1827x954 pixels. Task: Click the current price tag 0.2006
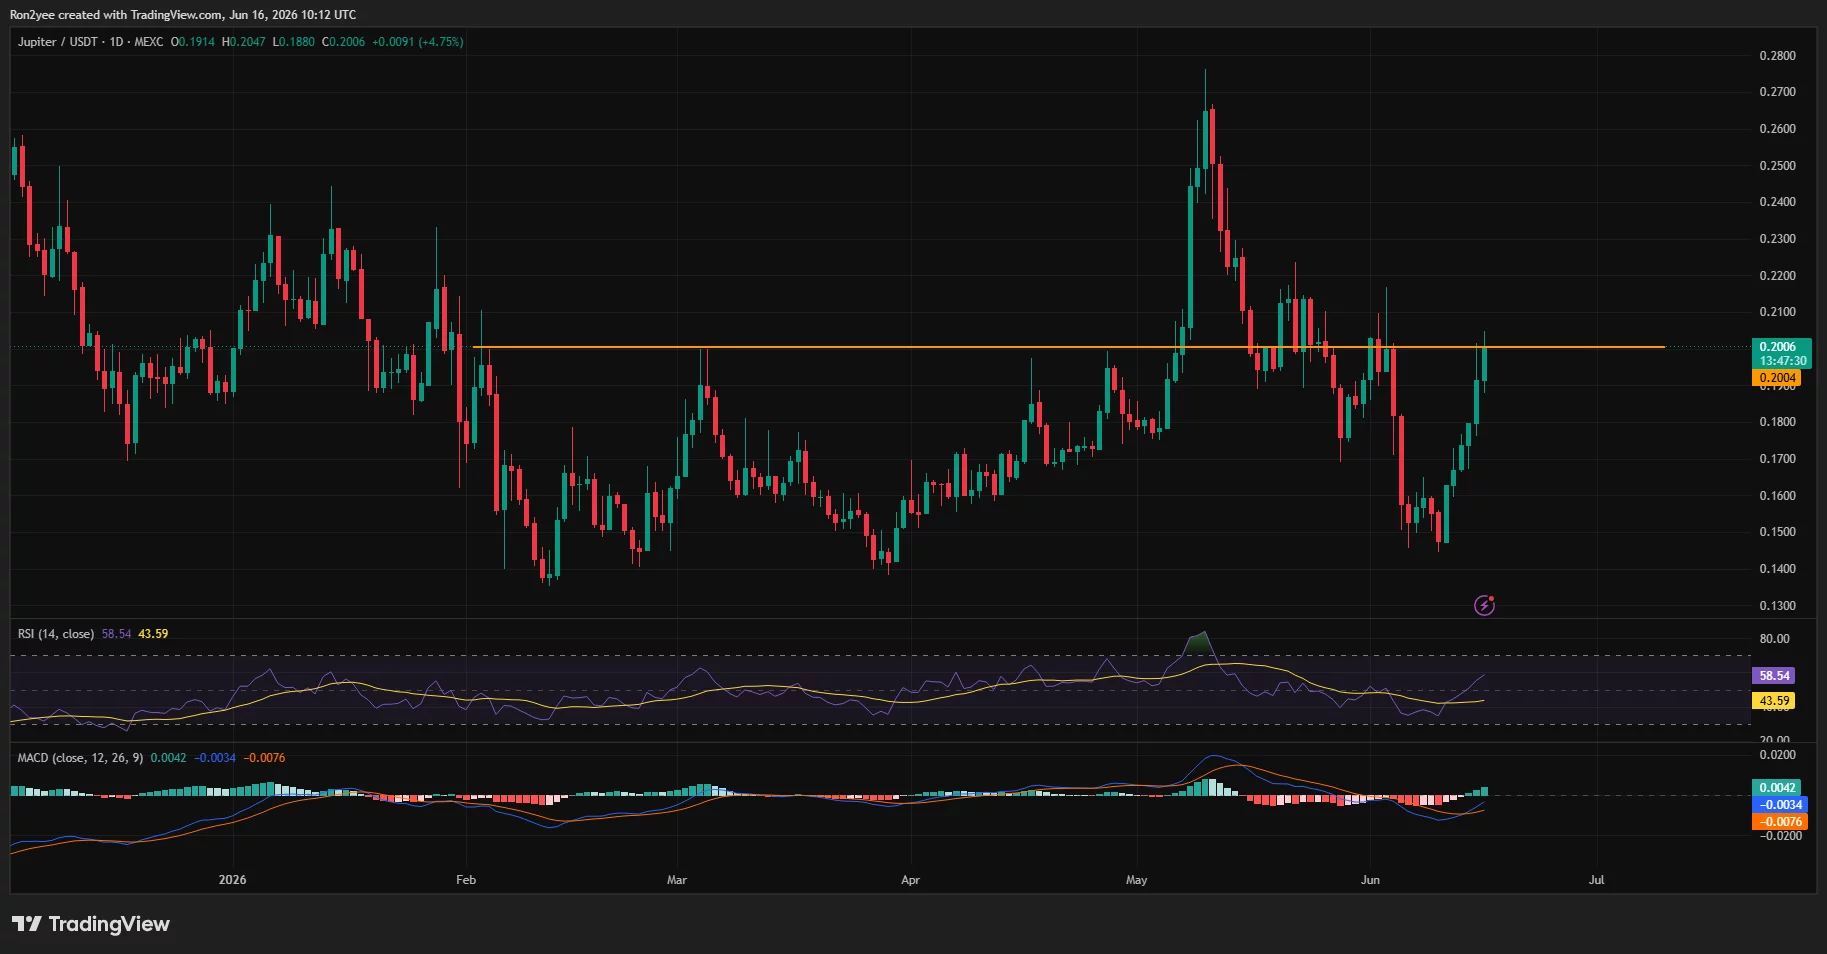(1782, 347)
